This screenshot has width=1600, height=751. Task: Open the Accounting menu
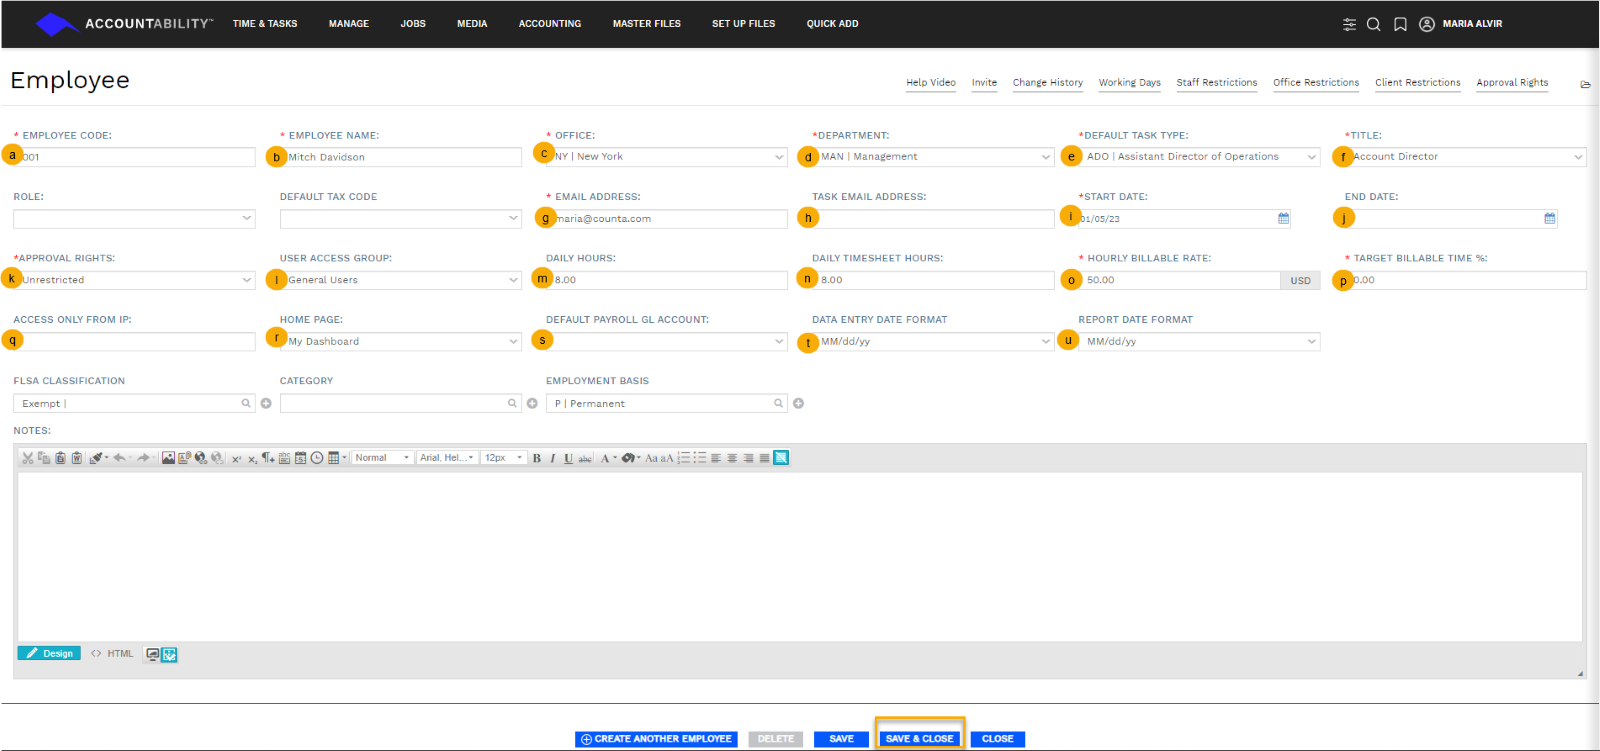point(549,24)
